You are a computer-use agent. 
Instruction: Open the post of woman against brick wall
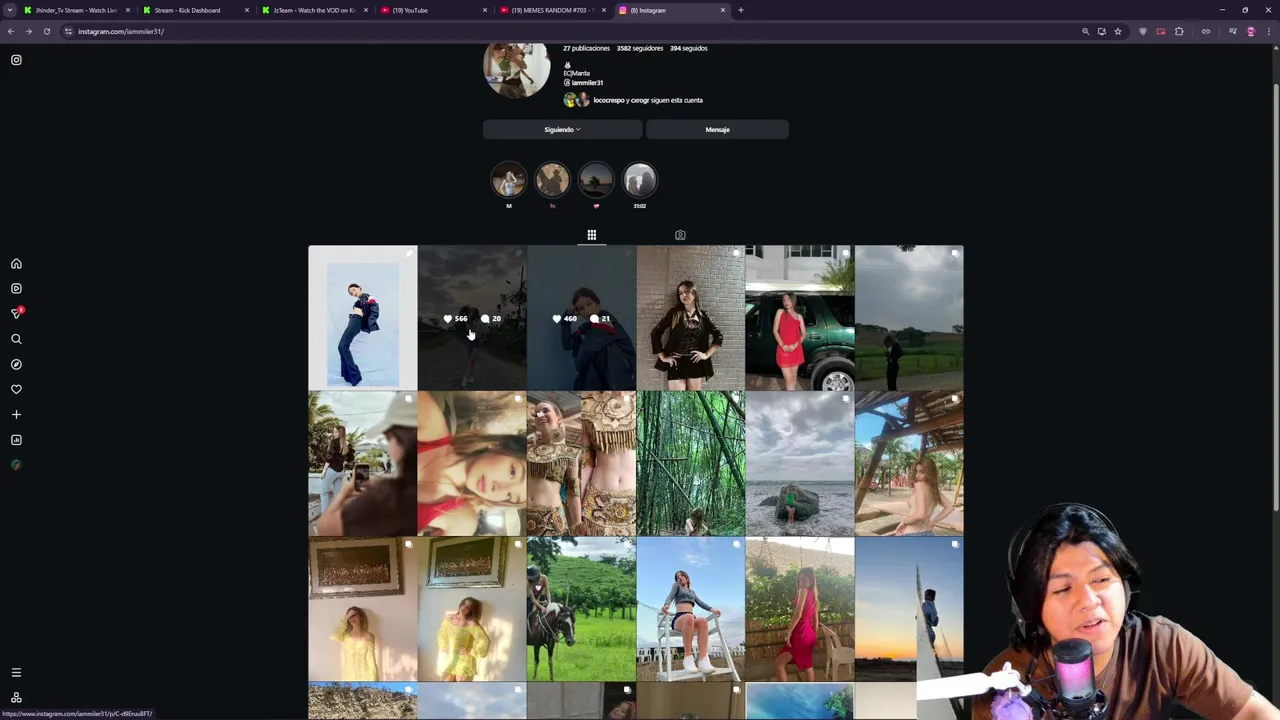click(x=690, y=317)
